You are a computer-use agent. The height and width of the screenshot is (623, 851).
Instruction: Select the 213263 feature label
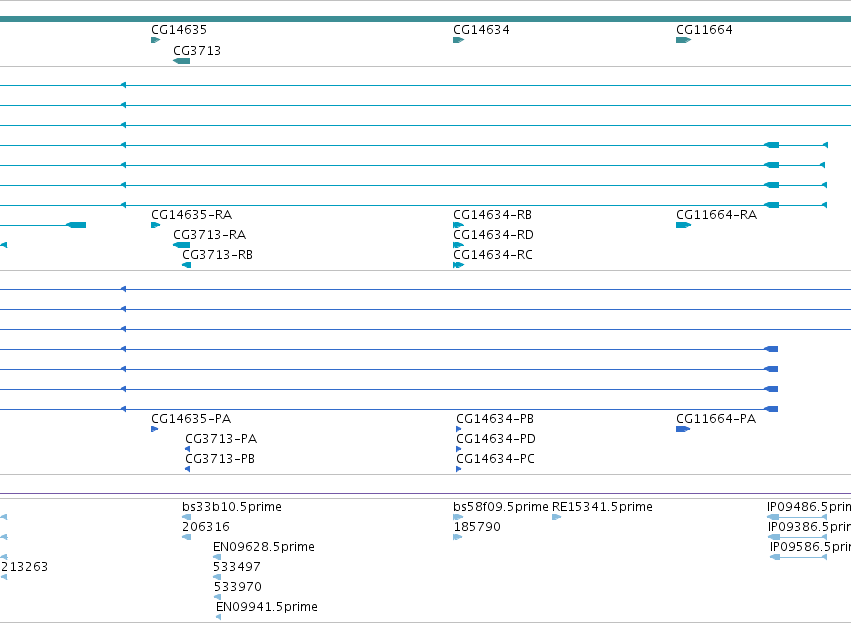tap(24, 567)
